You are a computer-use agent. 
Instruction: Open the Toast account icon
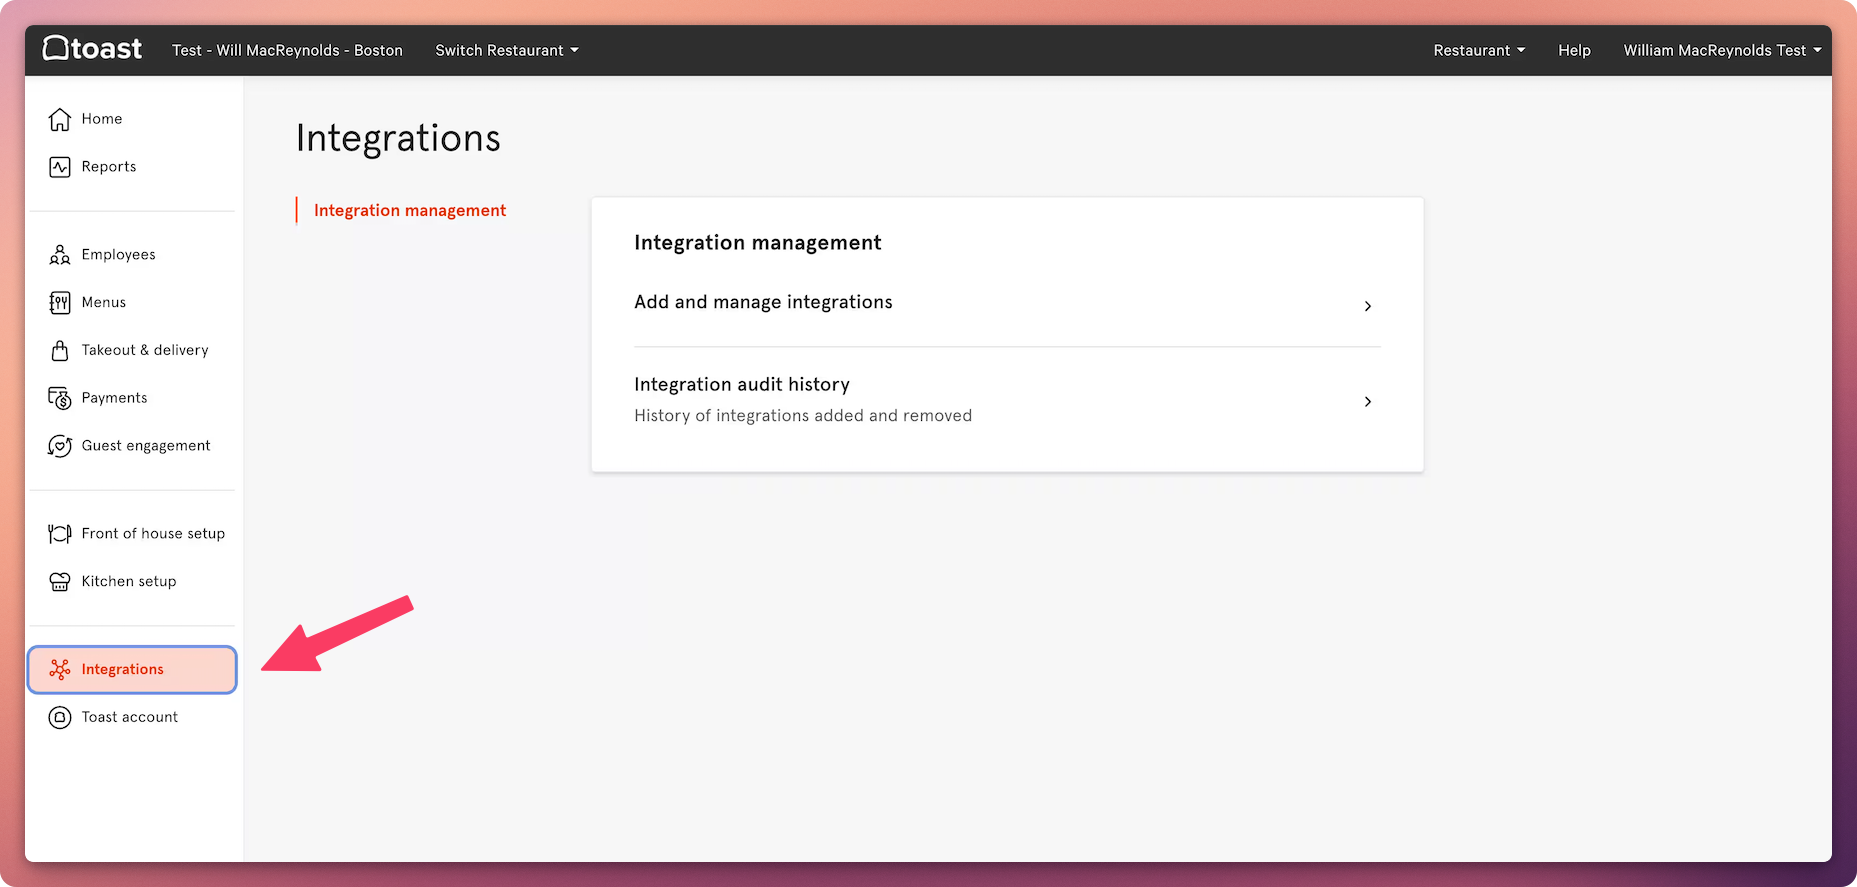(60, 718)
